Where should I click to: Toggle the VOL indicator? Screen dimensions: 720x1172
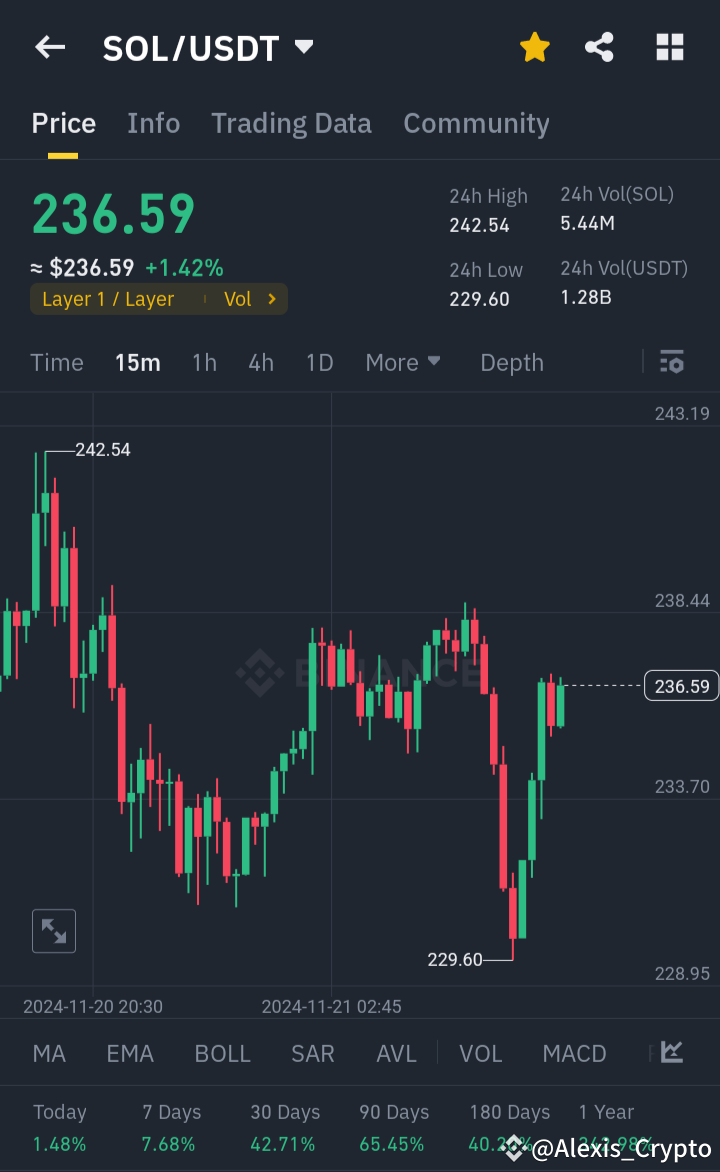pyautogui.click(x=481, y=1053)
